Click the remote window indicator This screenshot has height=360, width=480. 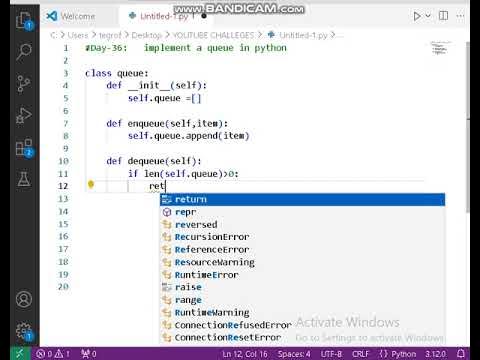(20, 354)
